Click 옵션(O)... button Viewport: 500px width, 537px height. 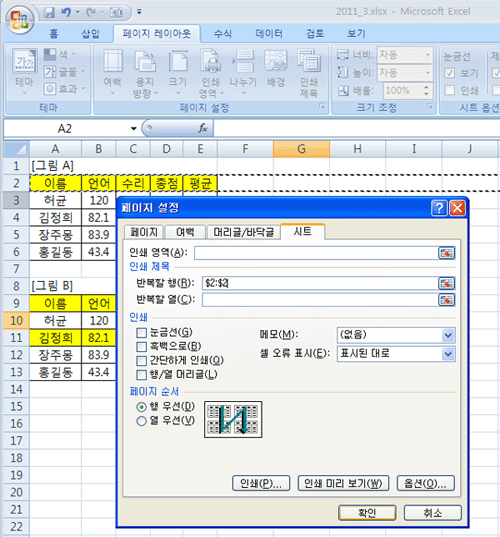(x=426, y=483)
